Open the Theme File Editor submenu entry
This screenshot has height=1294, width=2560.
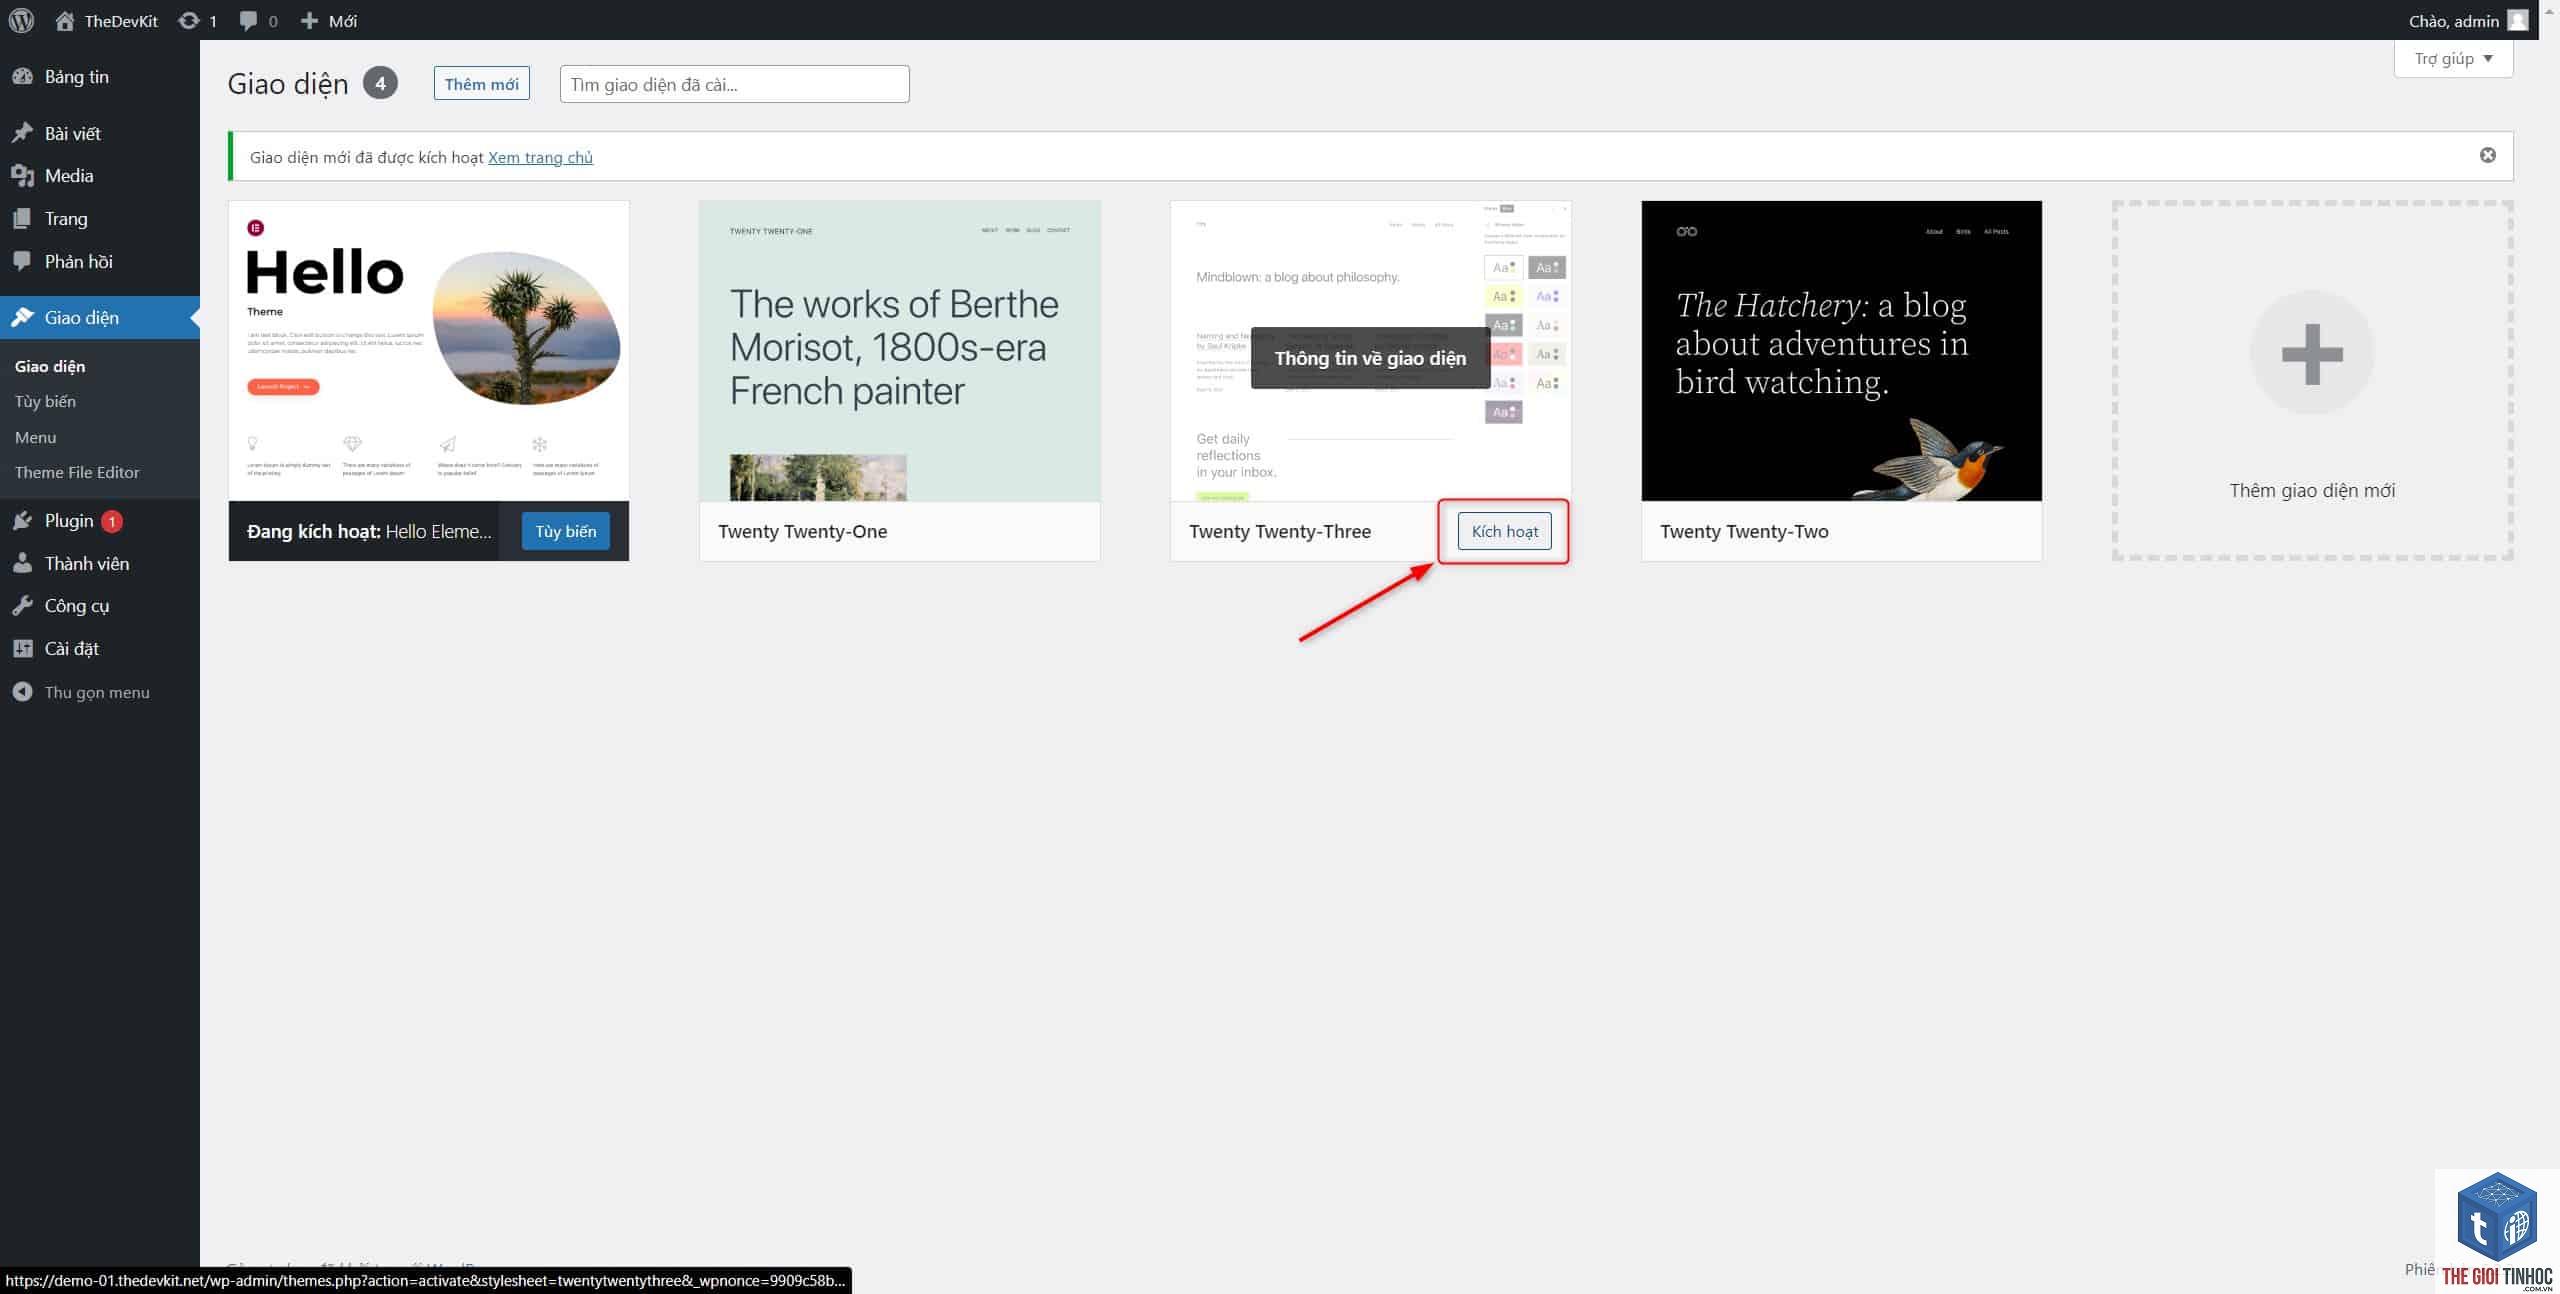pos(77,472)
